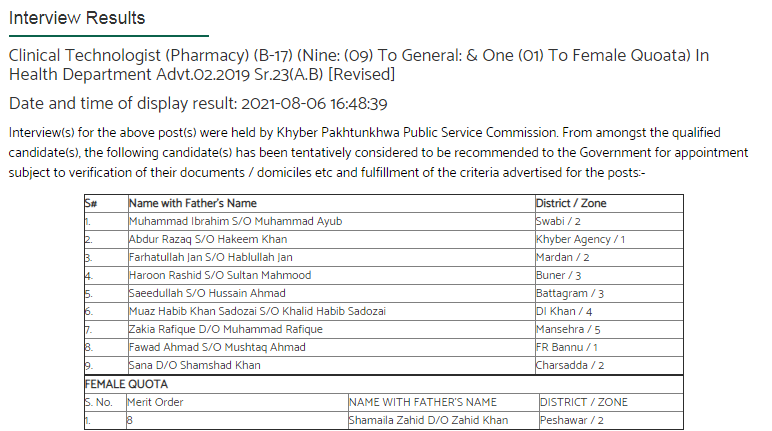Image resolution: width=772 pixels, height=431 pixels.
Task: Select Zakia Rafique D/O Muhammad Rafique entry
Action: pyautogui.click(x=225, y=329)
